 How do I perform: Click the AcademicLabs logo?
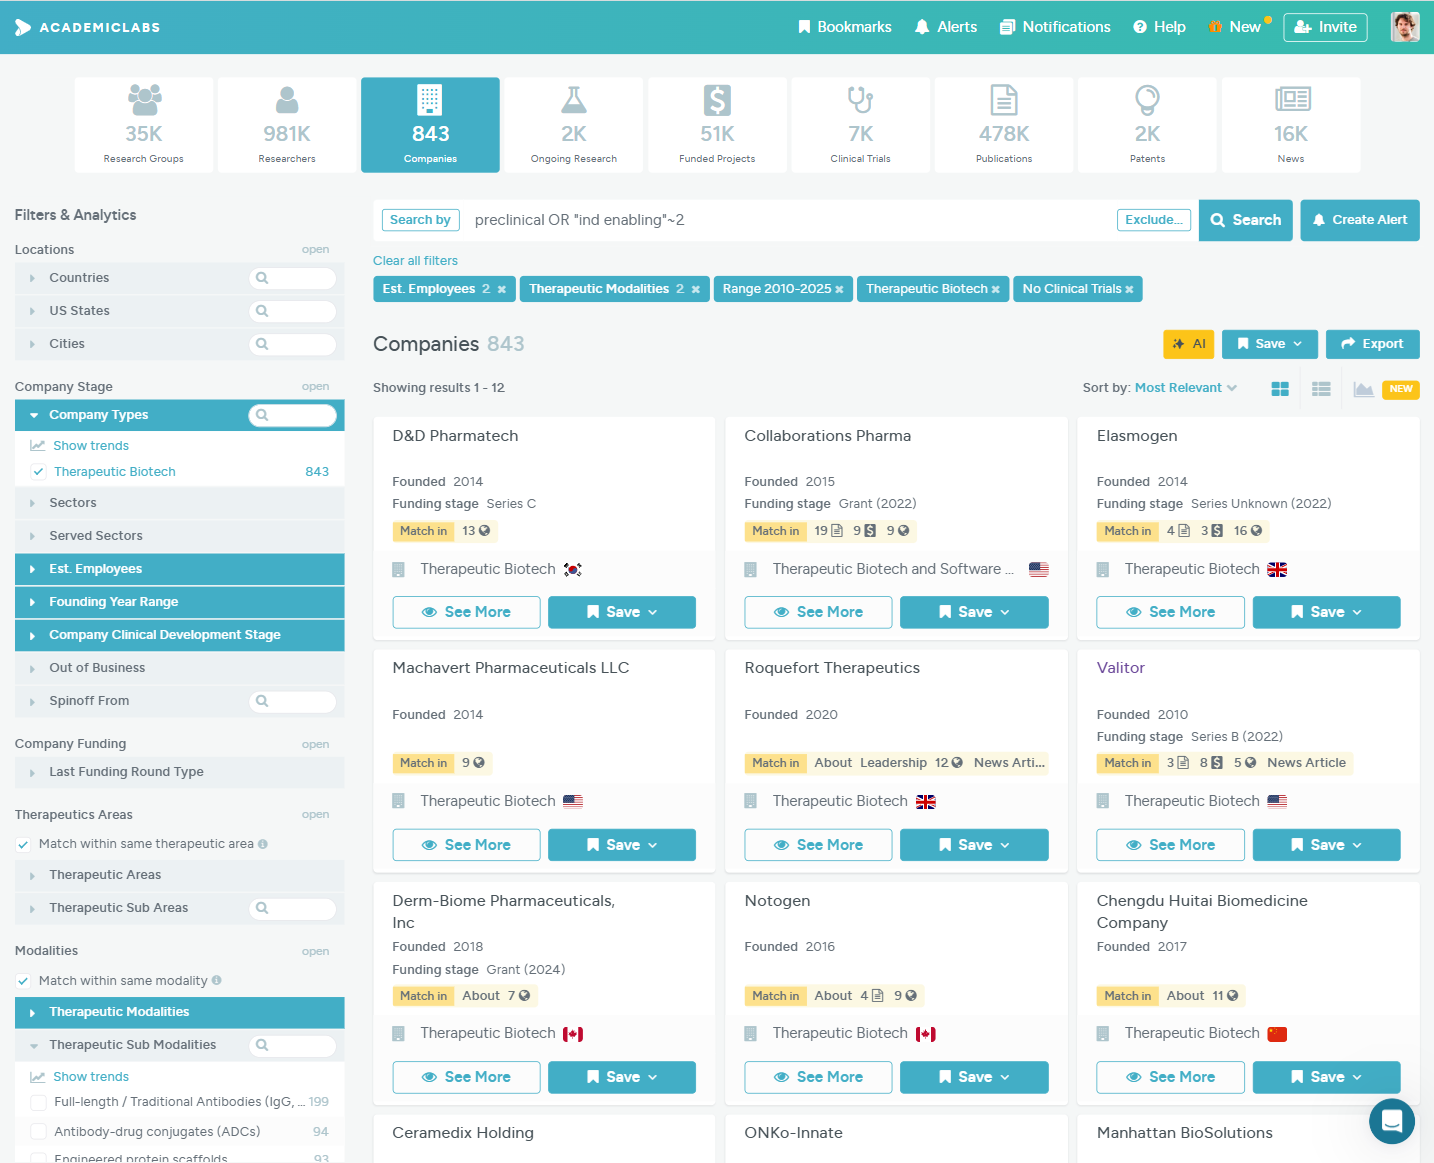click(87, 27)
